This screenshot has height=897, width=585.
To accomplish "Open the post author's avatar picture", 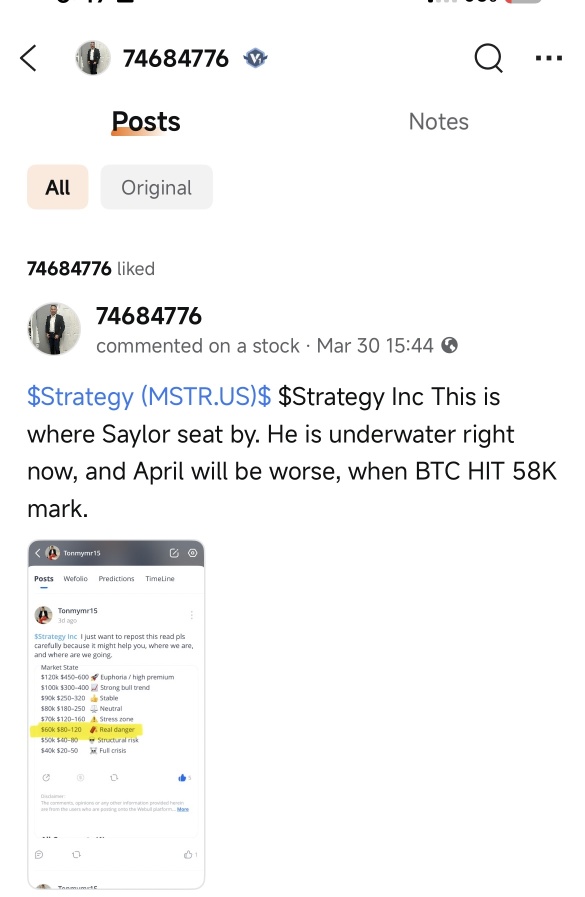I will pyautogui.click(x=54, y=329).
